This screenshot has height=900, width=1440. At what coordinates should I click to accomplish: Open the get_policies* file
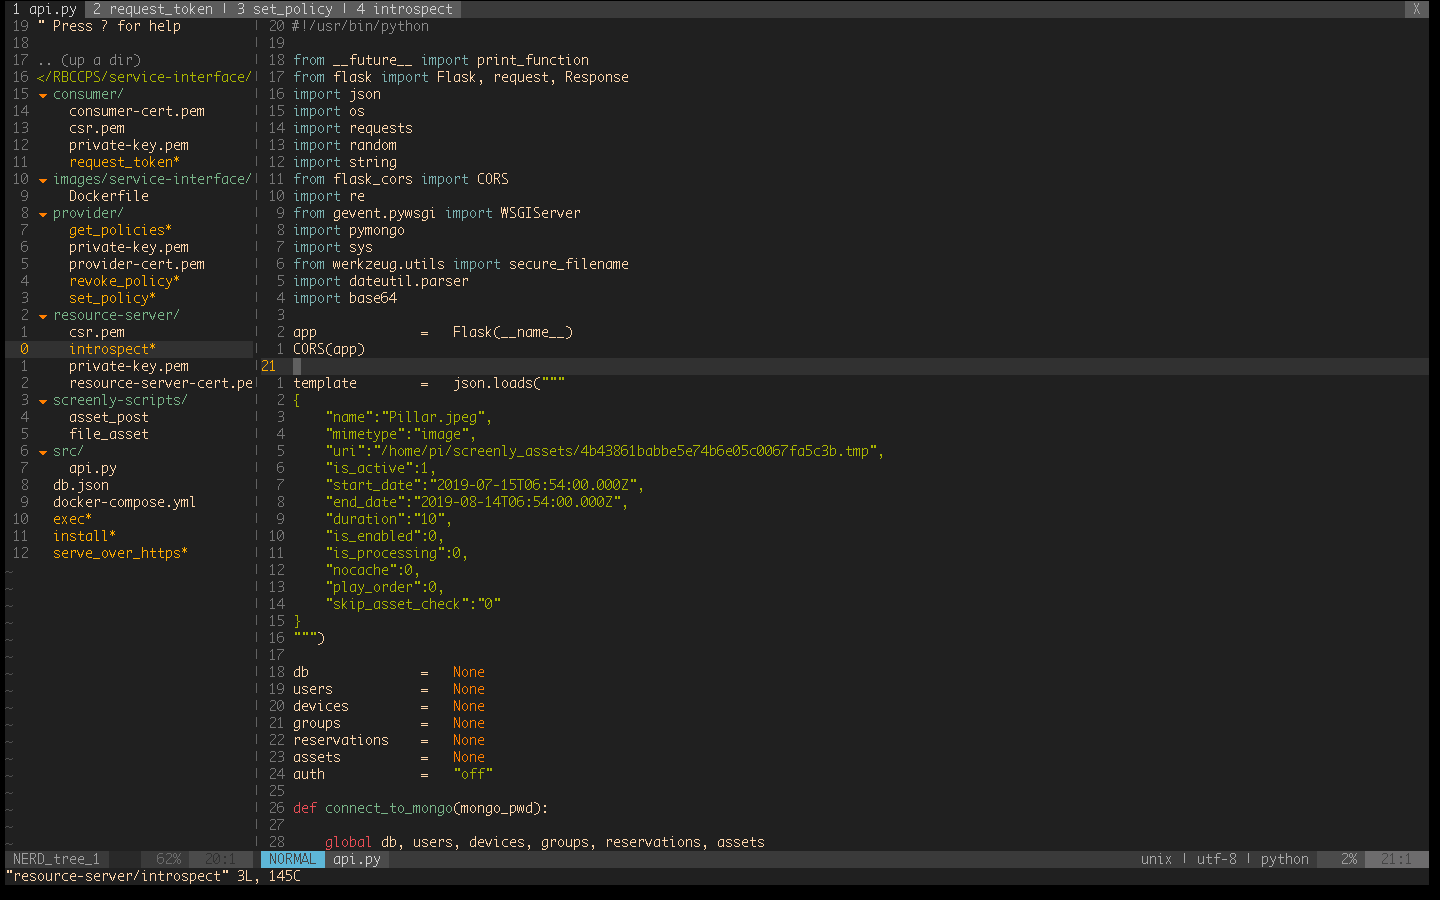(121, 230)
